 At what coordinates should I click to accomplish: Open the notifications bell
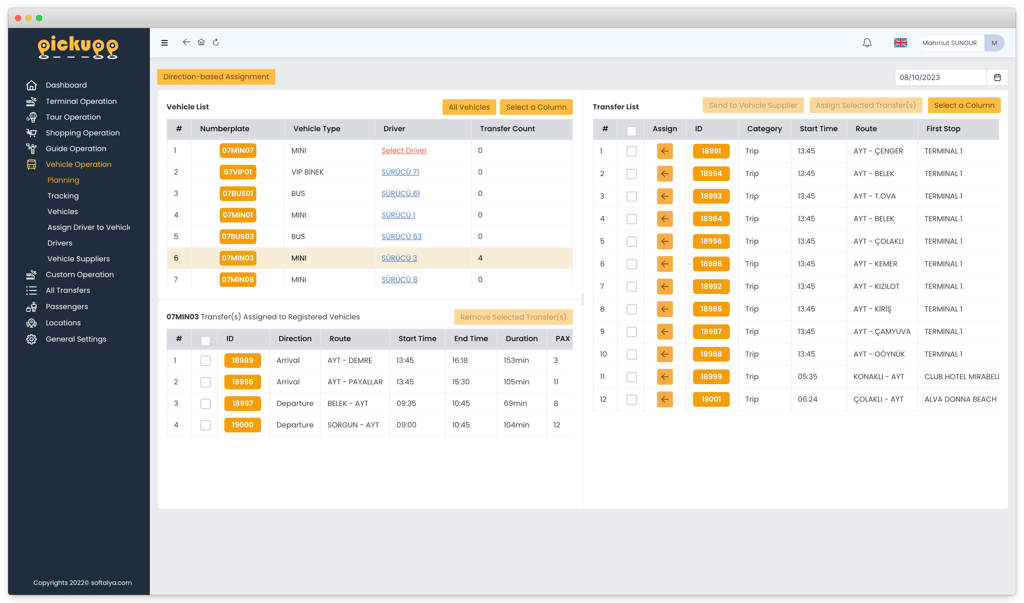point(867,42)
